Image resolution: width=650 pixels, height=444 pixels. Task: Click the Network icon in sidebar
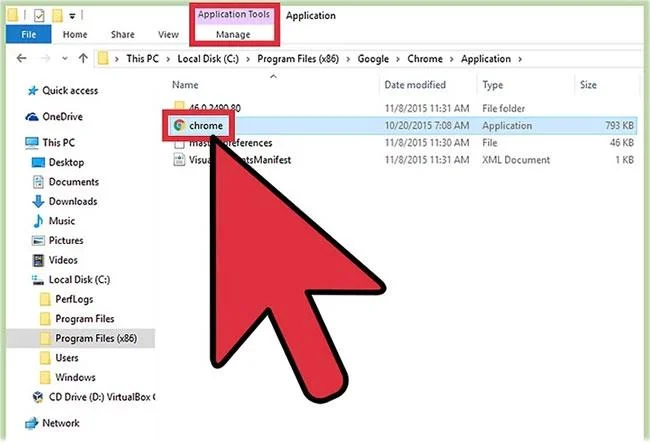32,423
